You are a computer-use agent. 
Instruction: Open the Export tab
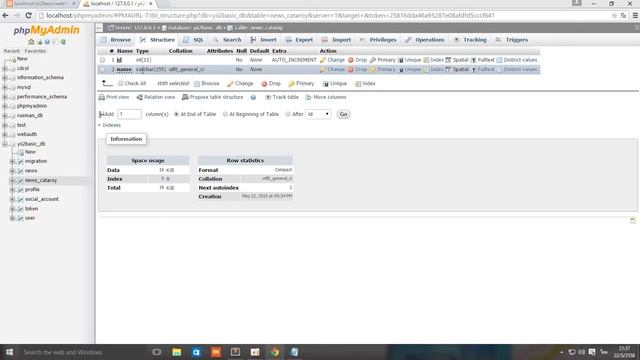(x=299, y=40)
